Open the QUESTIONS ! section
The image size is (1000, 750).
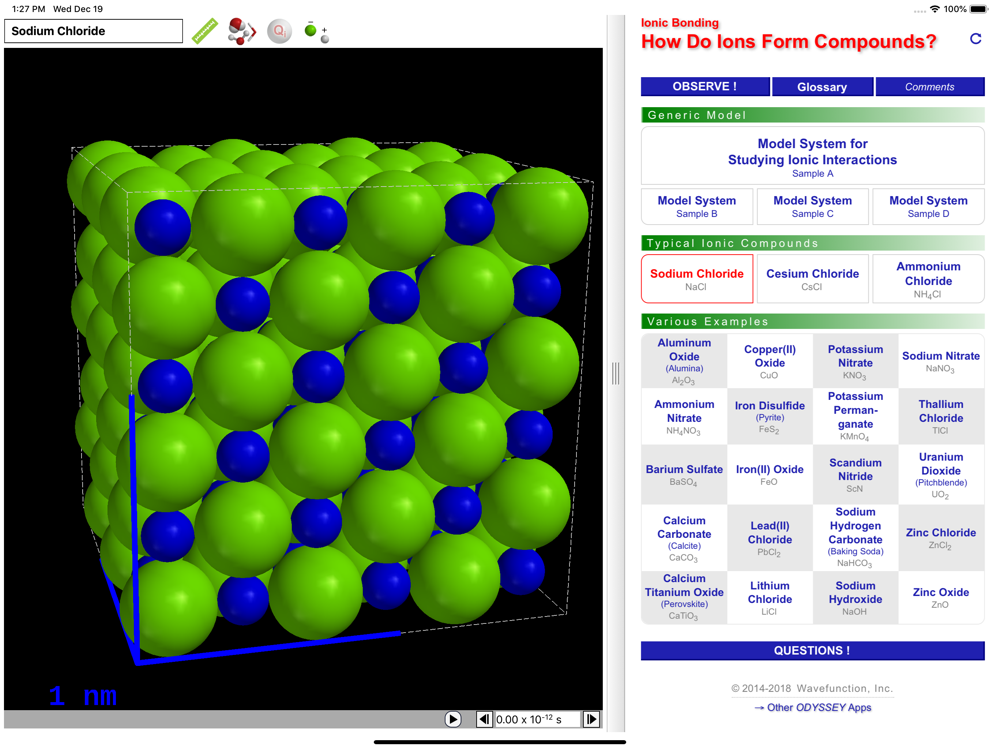pos(812,651)
